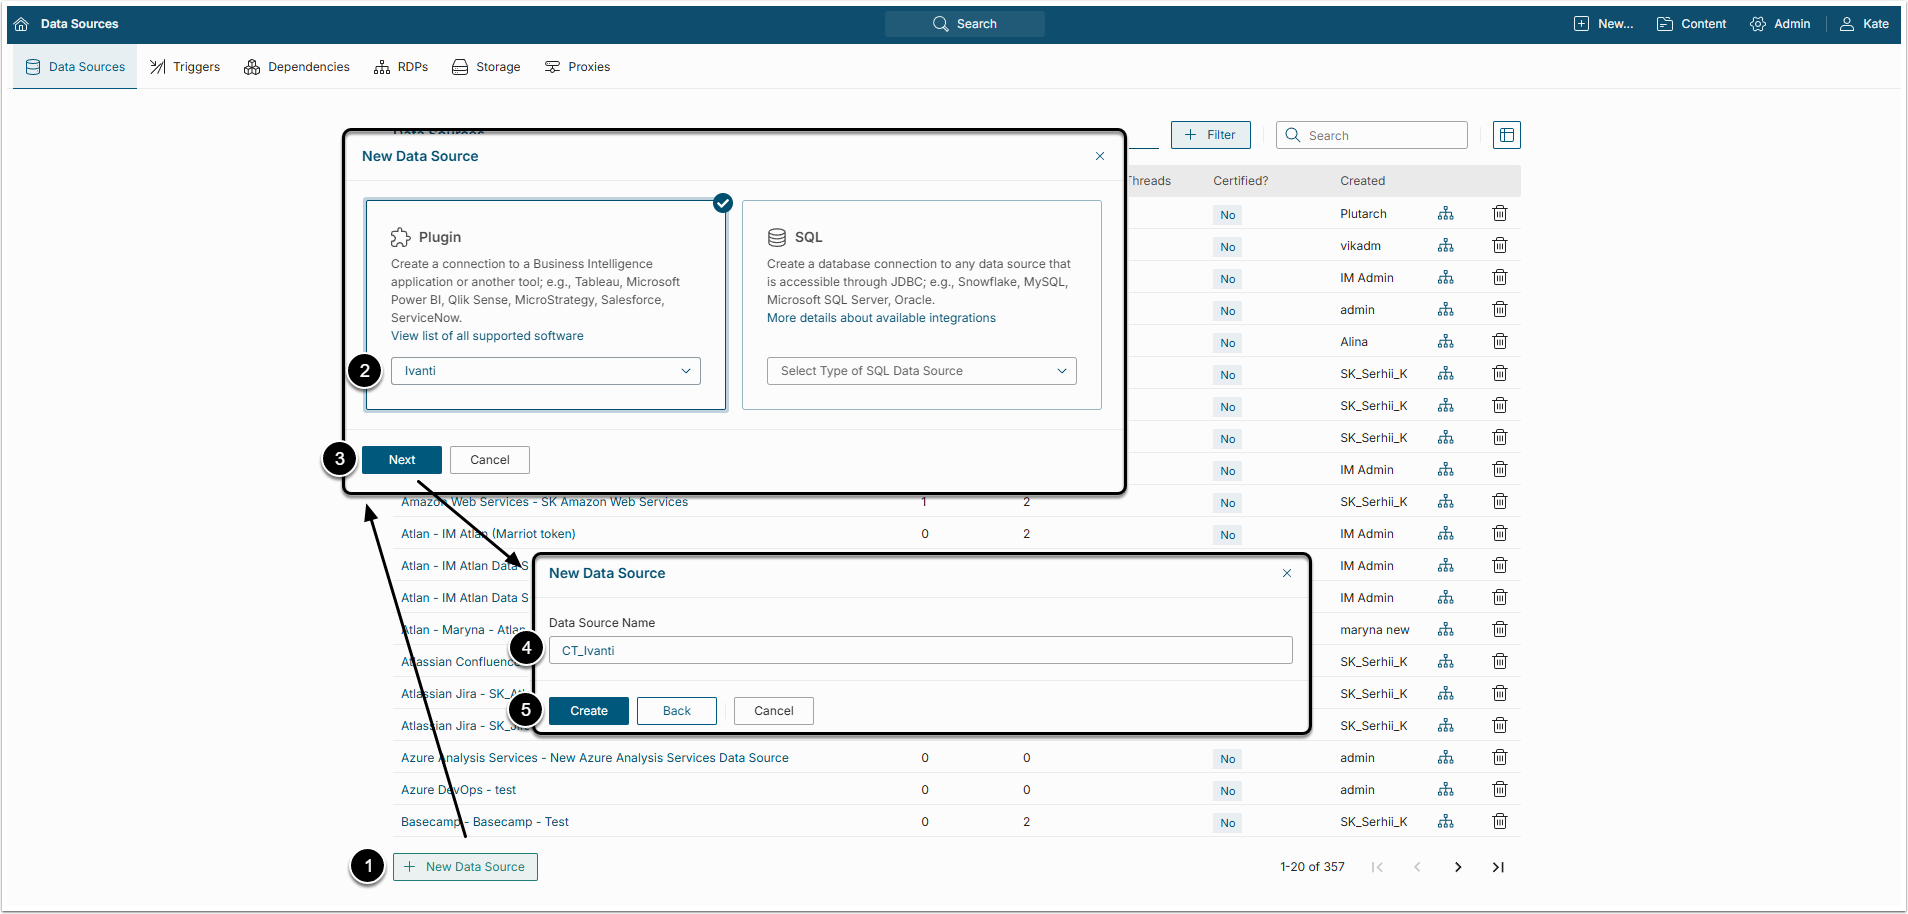Click the Next button
1908x914 pixels.
pyautogui.click(x=402, y=460)
